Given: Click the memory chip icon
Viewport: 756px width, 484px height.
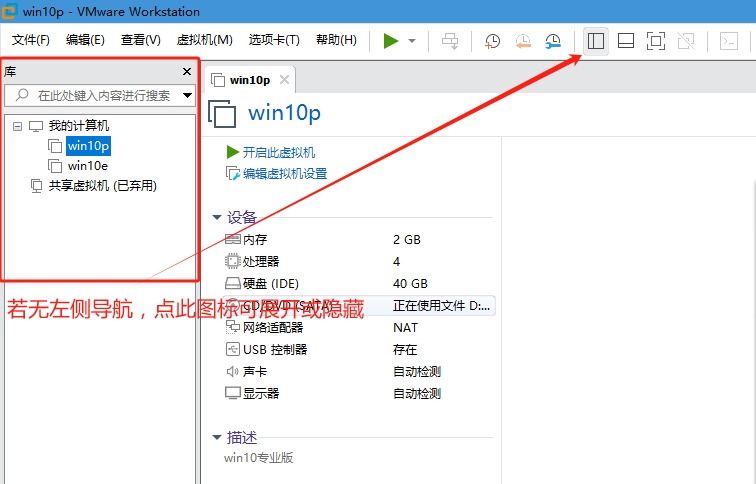Looking at the screenshot, I should [233, 239].
